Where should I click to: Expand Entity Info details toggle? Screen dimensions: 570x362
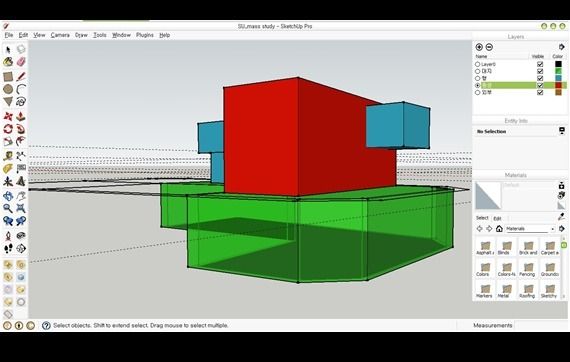(562, 130)
